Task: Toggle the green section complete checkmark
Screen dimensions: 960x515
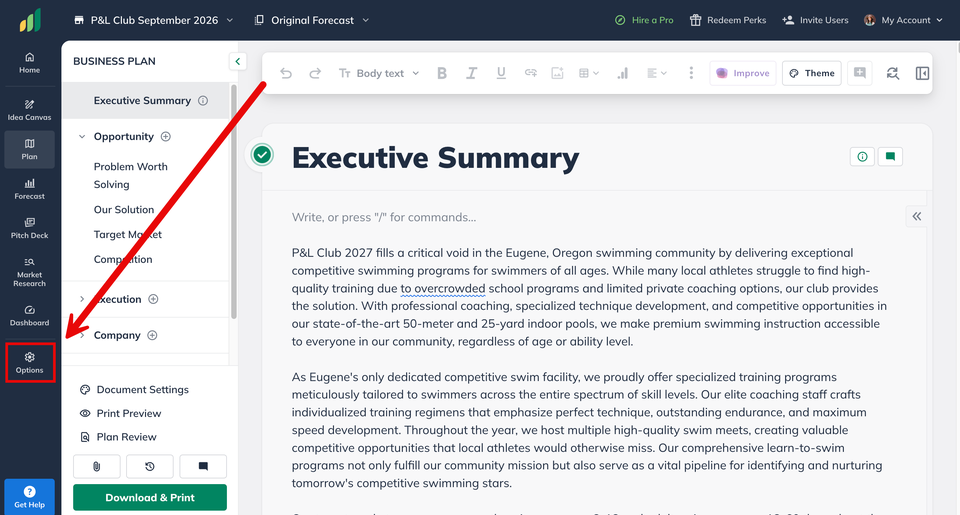Action: 262,155
